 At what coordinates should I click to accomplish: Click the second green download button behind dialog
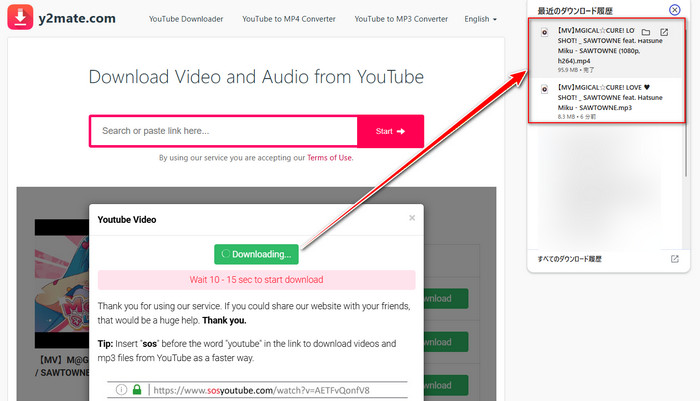click(446, 342)
